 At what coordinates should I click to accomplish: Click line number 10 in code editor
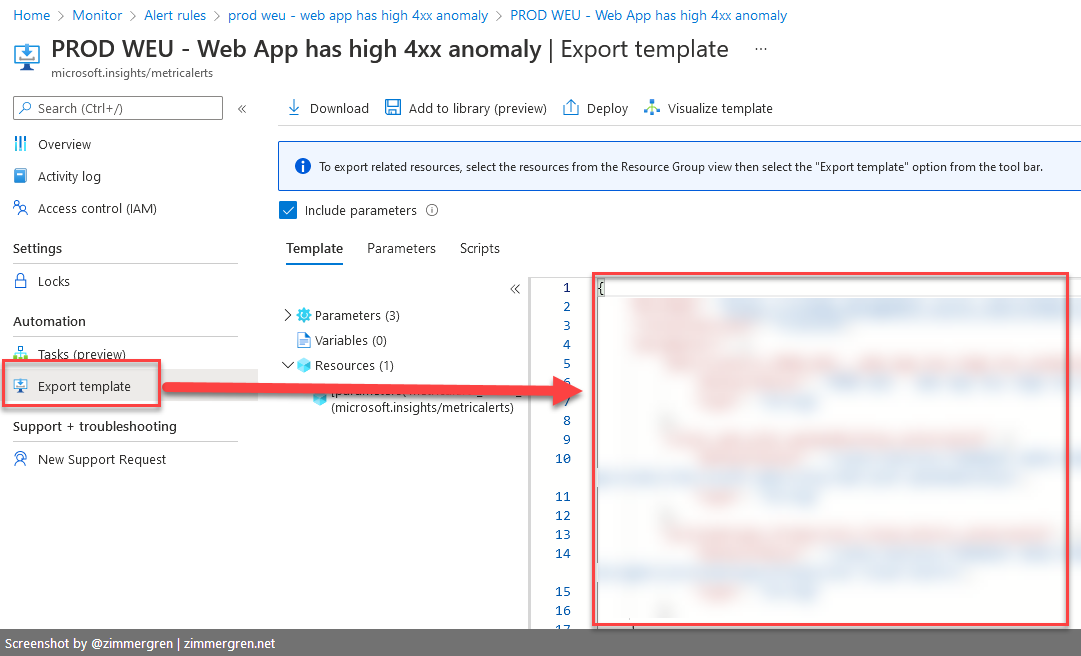click(563, 458)
